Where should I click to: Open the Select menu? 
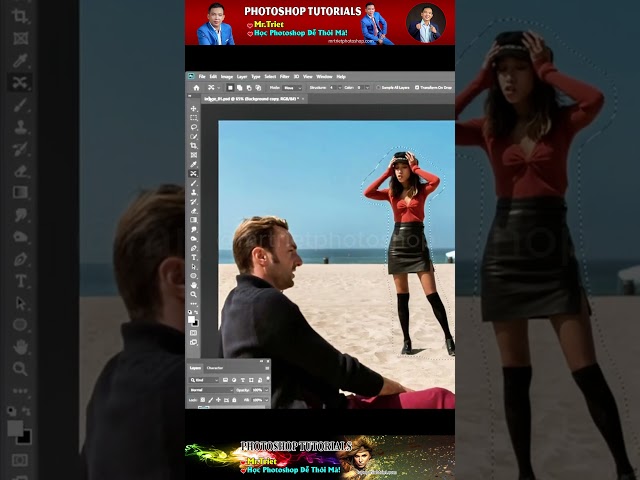point(270,76)
